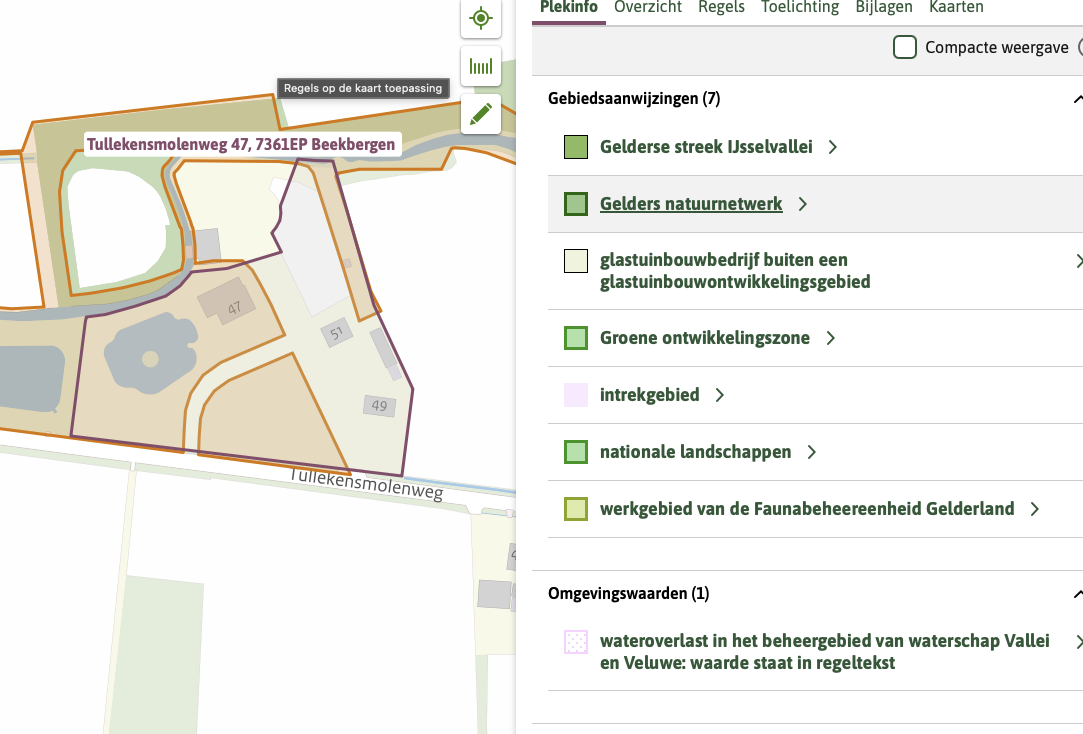Image resolution: width=1083 pixels, height=734 pixels.
Task: Open the Kaarten tab
Action: [x=956, y=8]
